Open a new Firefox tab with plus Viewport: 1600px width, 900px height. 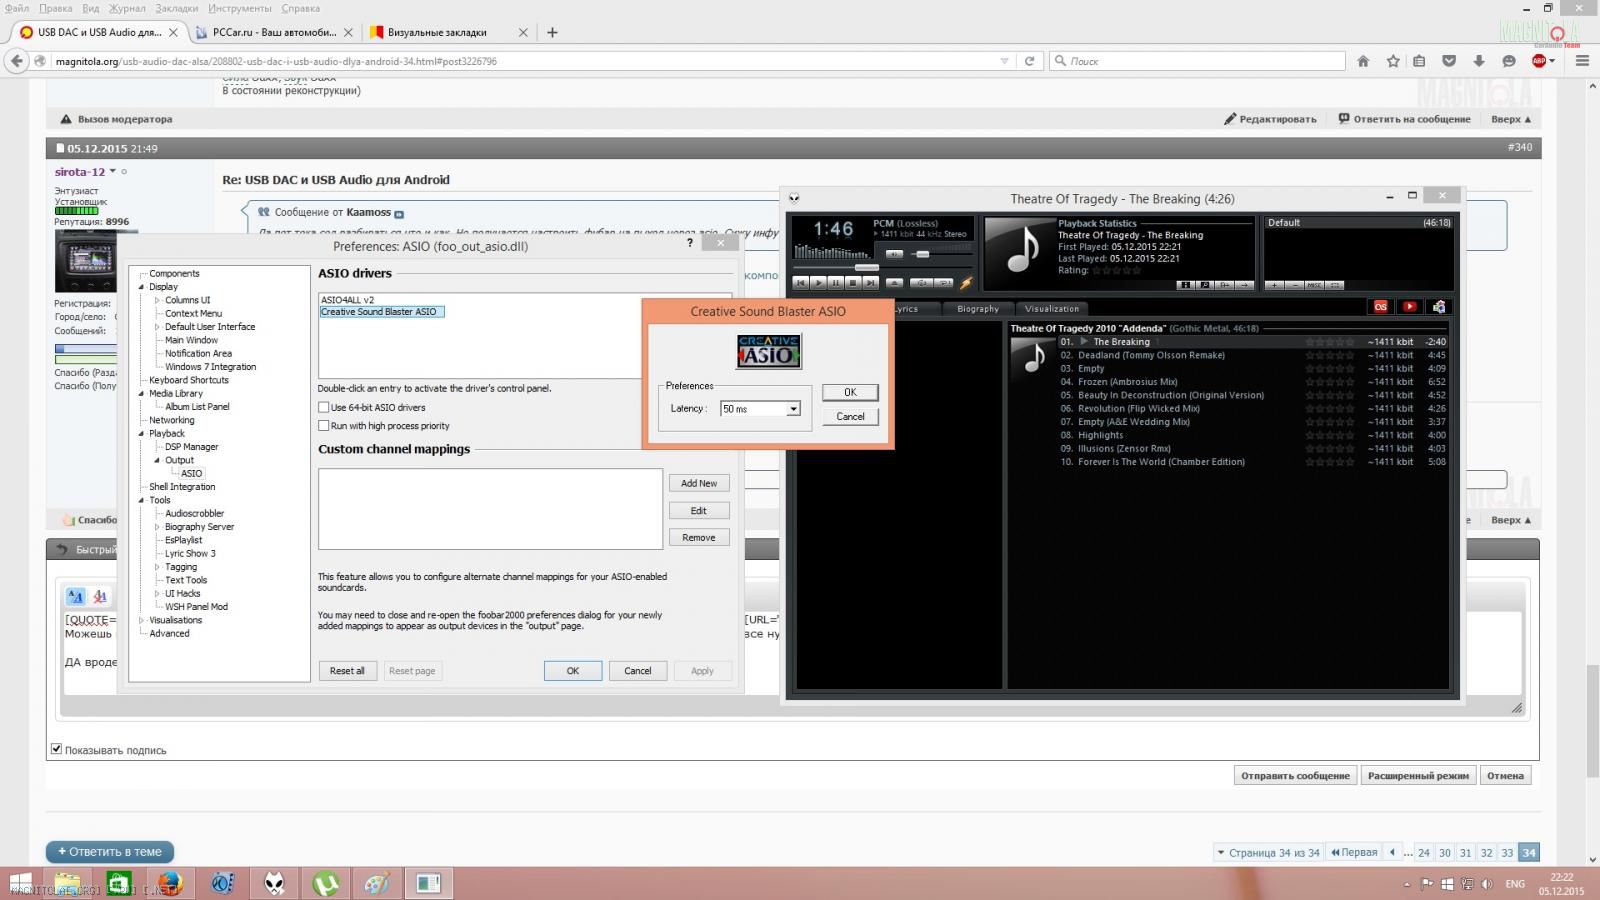click(552, 32)
